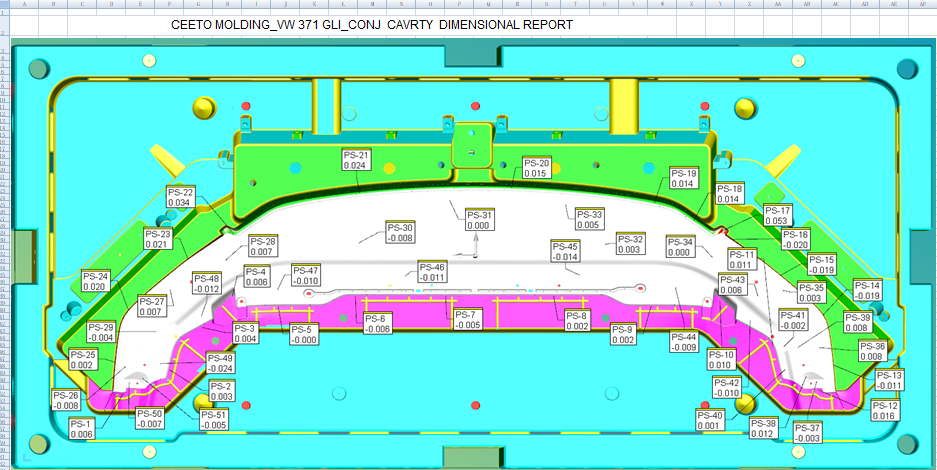
Task: Select the PS-16 -0.020 label
Action: [x=795, y=239]
